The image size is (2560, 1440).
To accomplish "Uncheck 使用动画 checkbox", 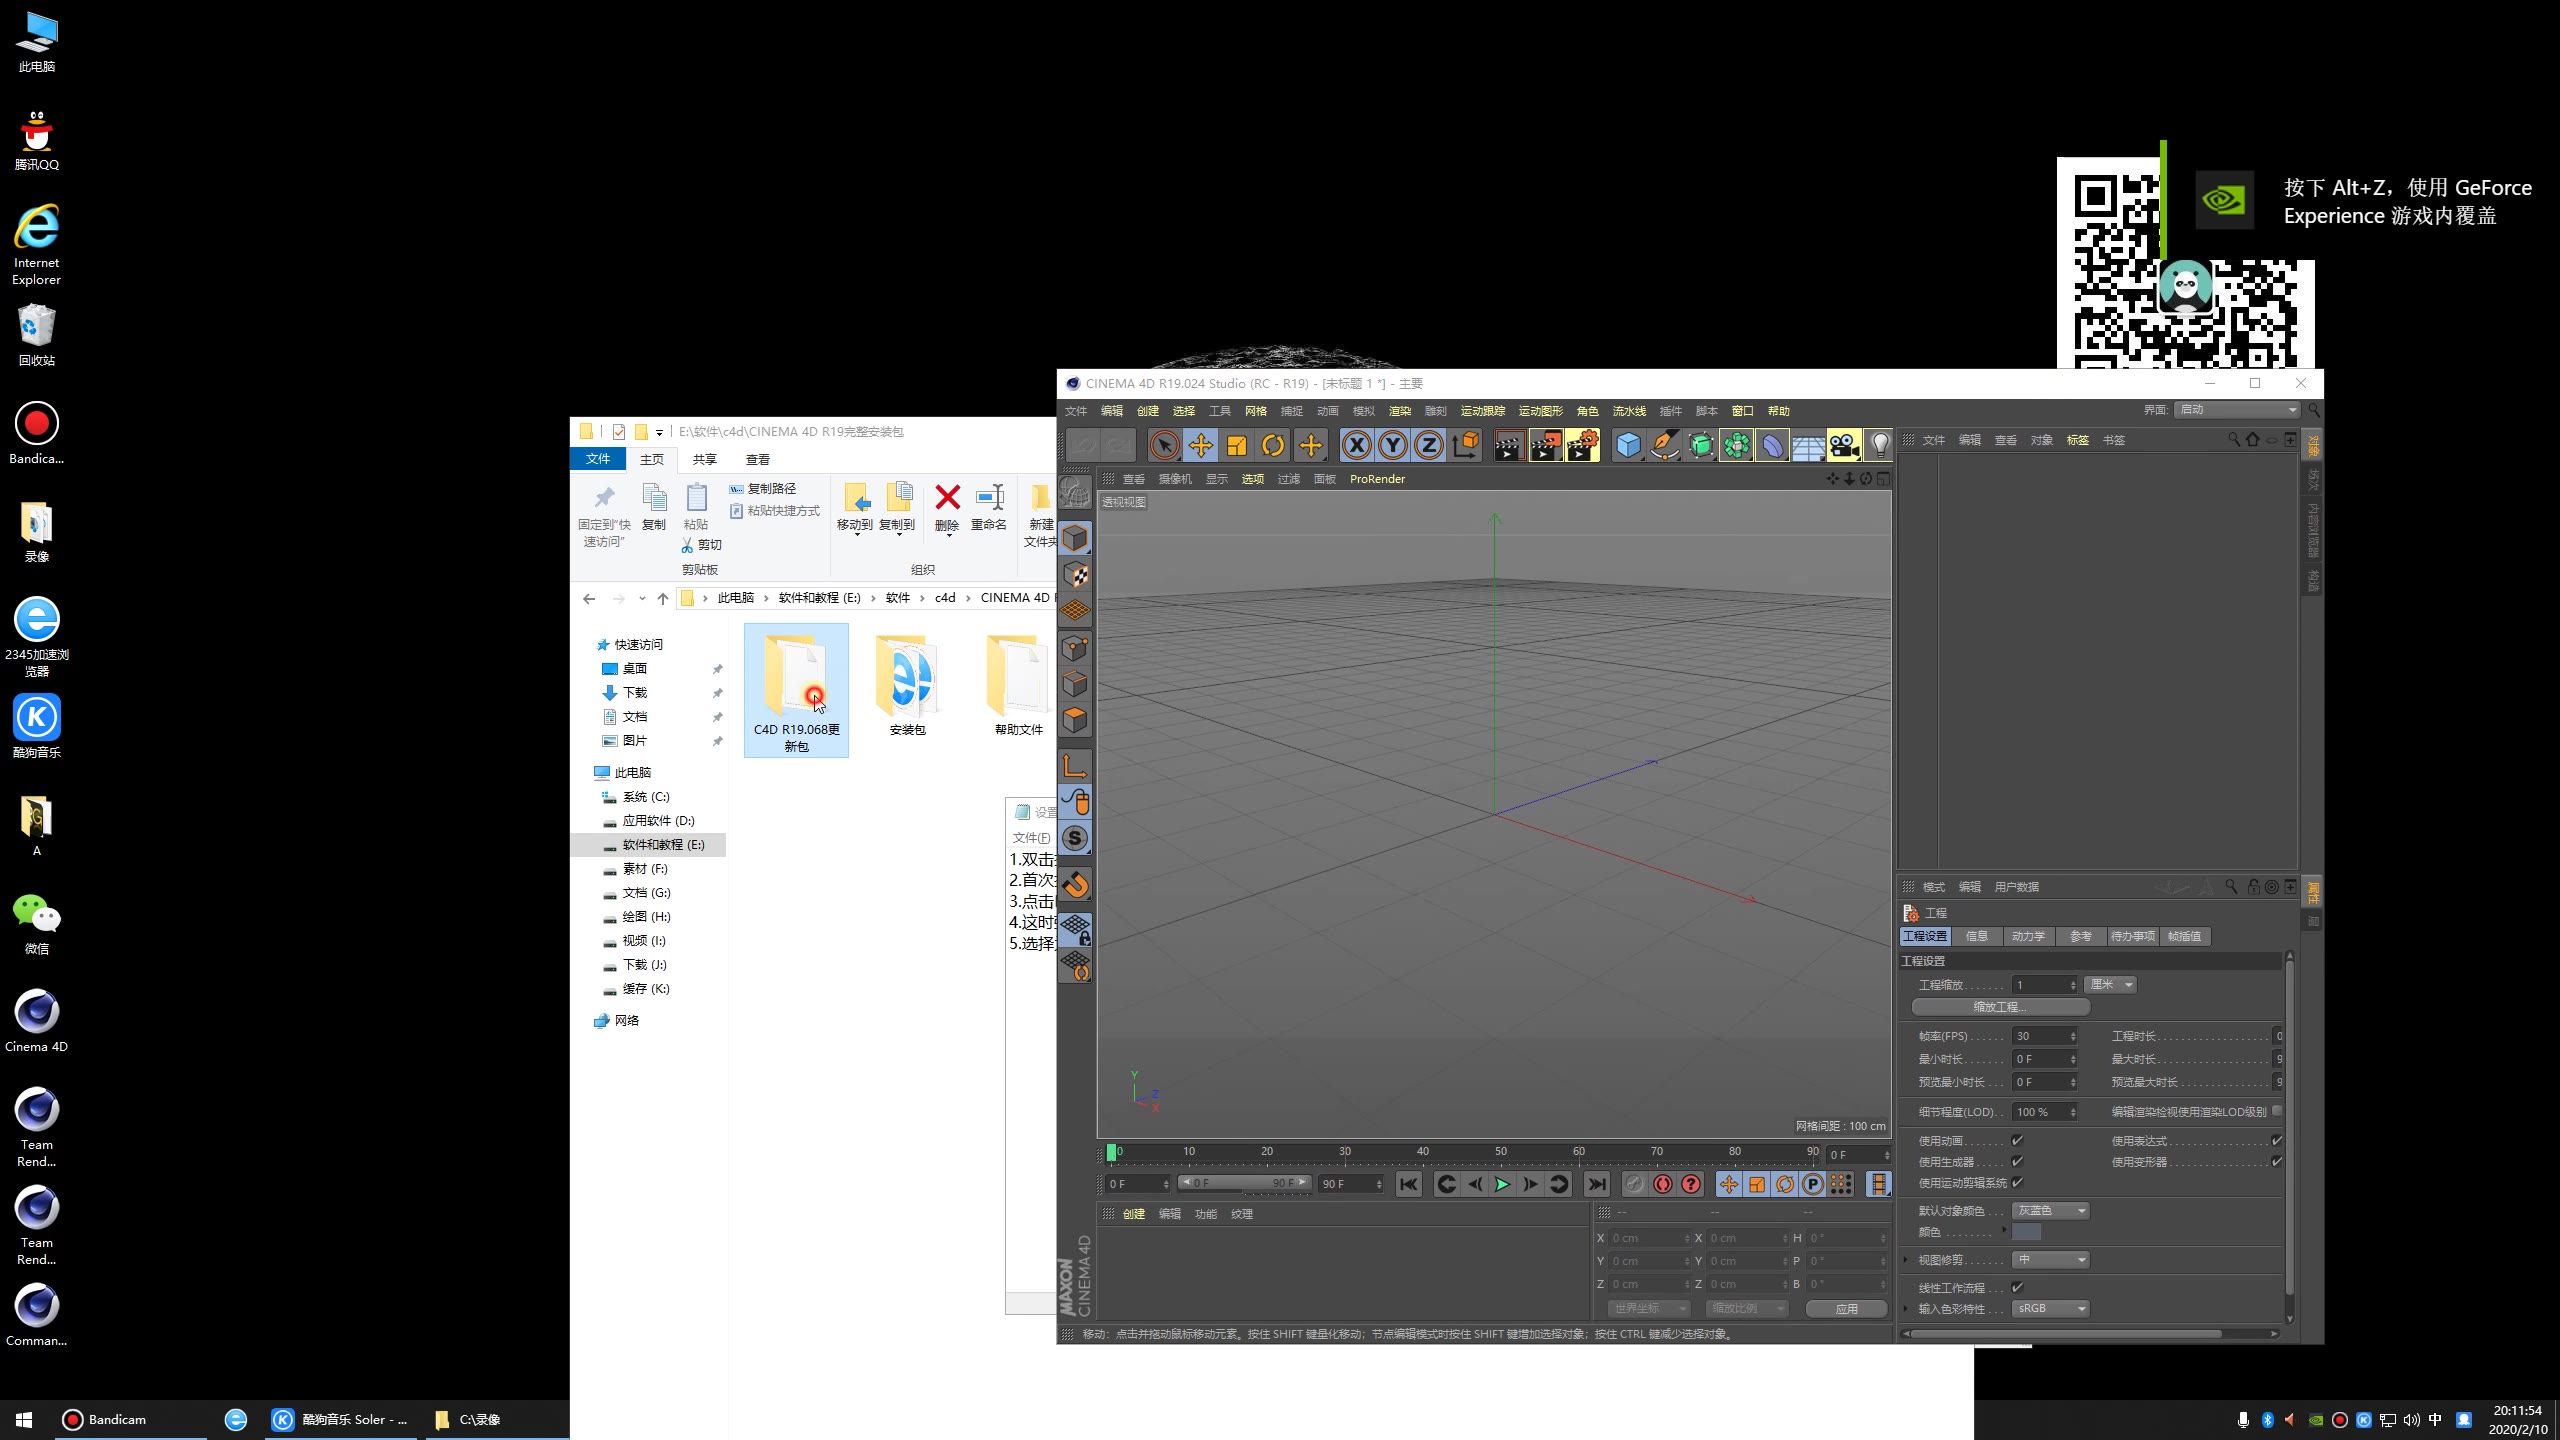I will pos(2017,1140).
